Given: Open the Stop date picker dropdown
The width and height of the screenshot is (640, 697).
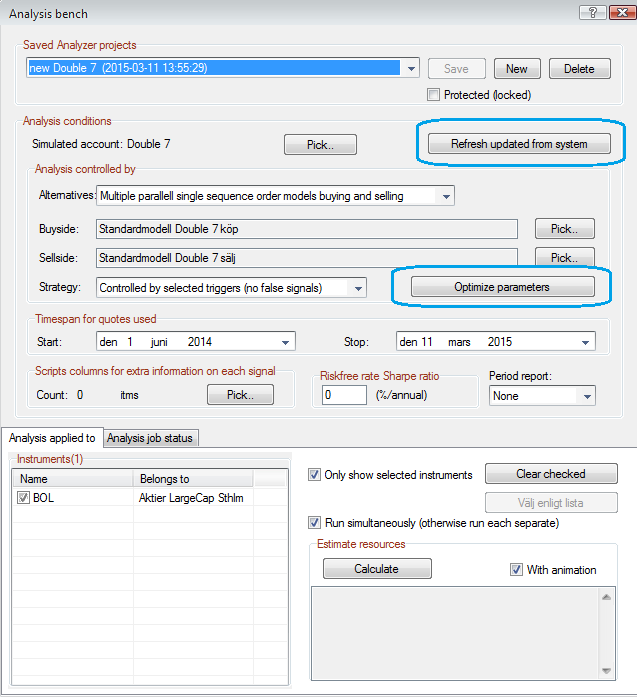Looking at the screenshot, I should [x=585, y=342].
